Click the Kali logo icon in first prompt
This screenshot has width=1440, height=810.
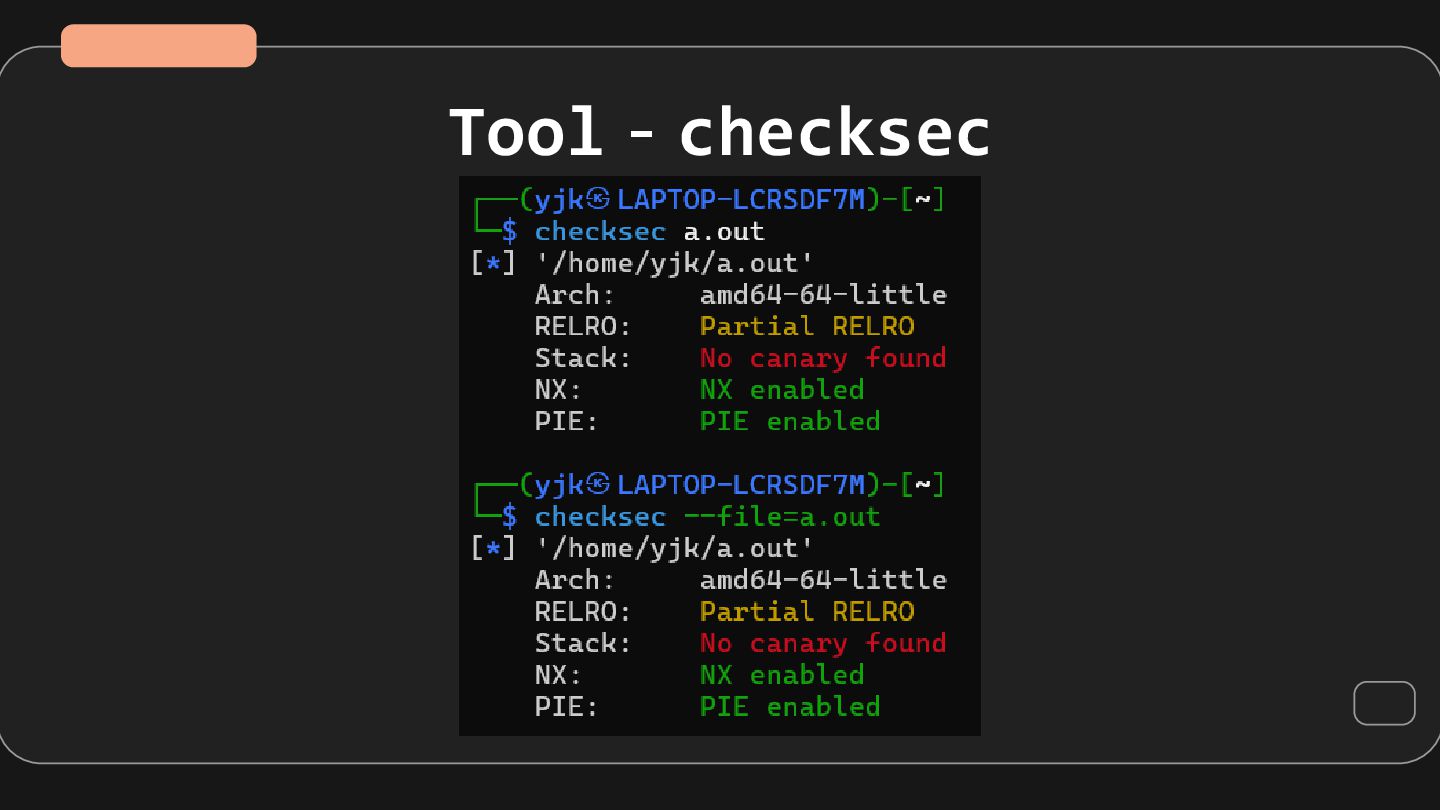point(598,198)
